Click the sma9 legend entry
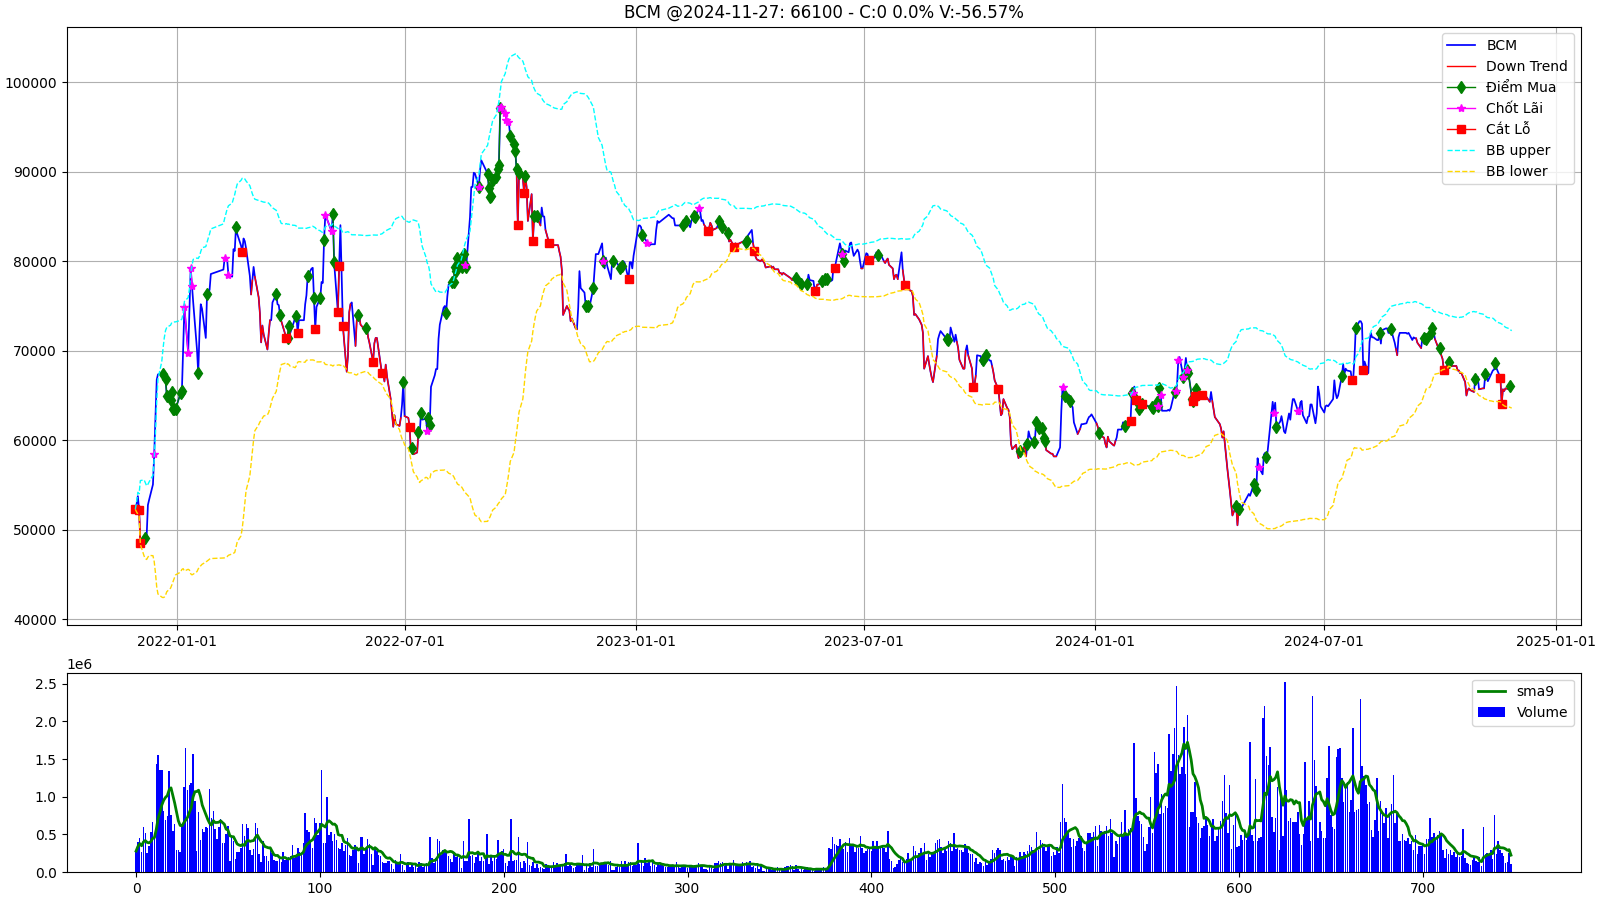Screen dimensions: 1600x900 click(x=1515, y=691)
